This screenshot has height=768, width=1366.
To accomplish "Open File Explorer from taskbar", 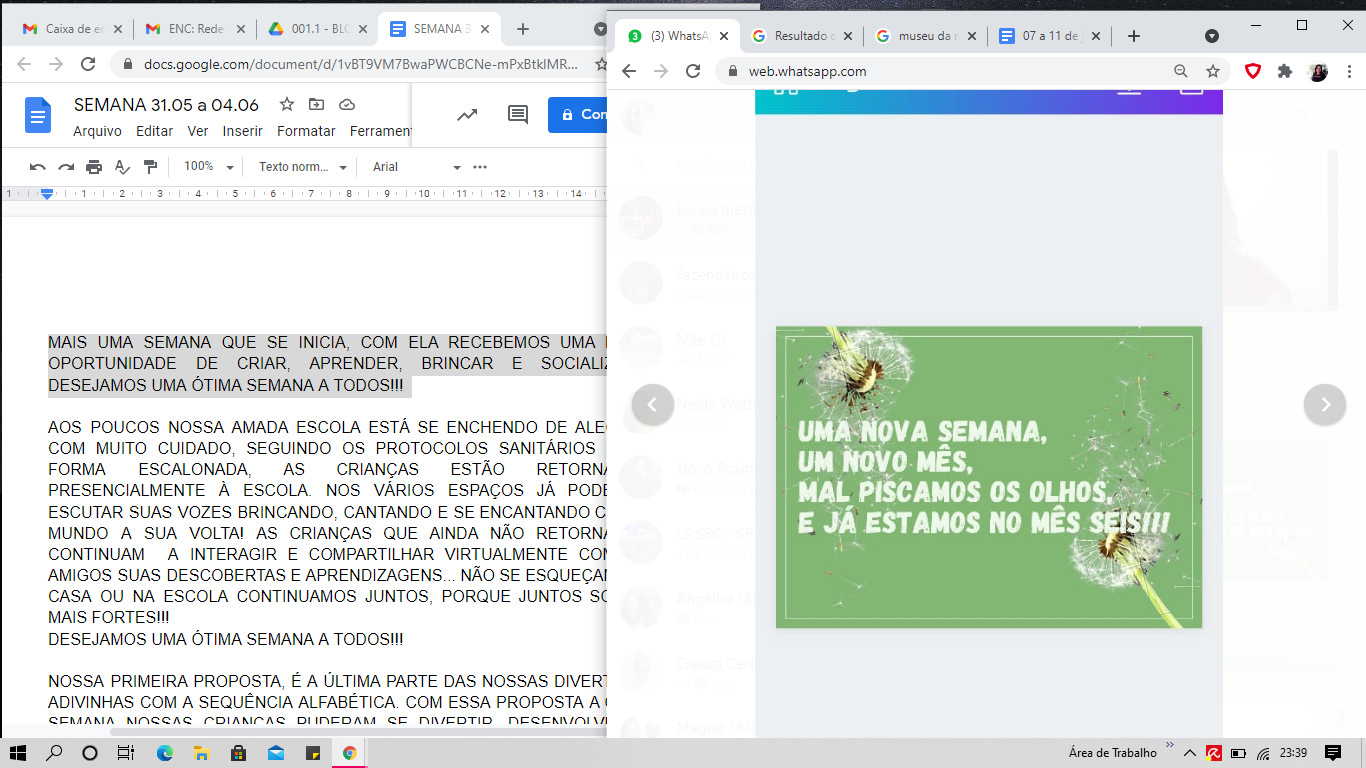I will click(x=201, y=753).
